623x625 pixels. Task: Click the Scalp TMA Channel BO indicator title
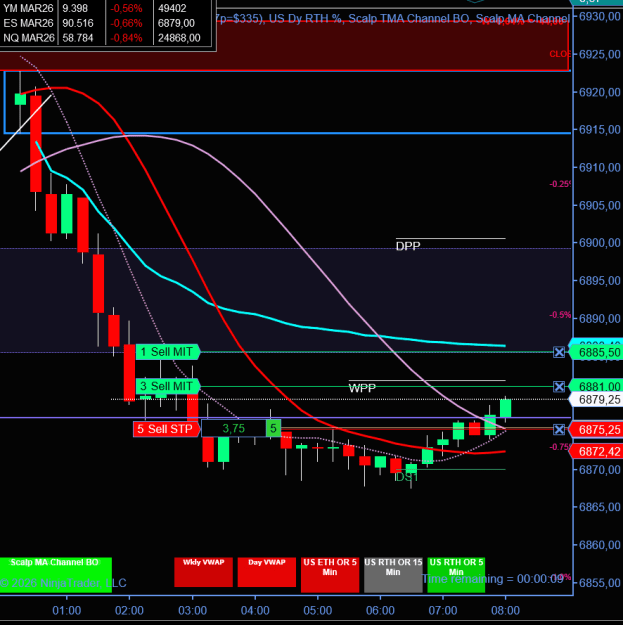[x=410, y=19]
